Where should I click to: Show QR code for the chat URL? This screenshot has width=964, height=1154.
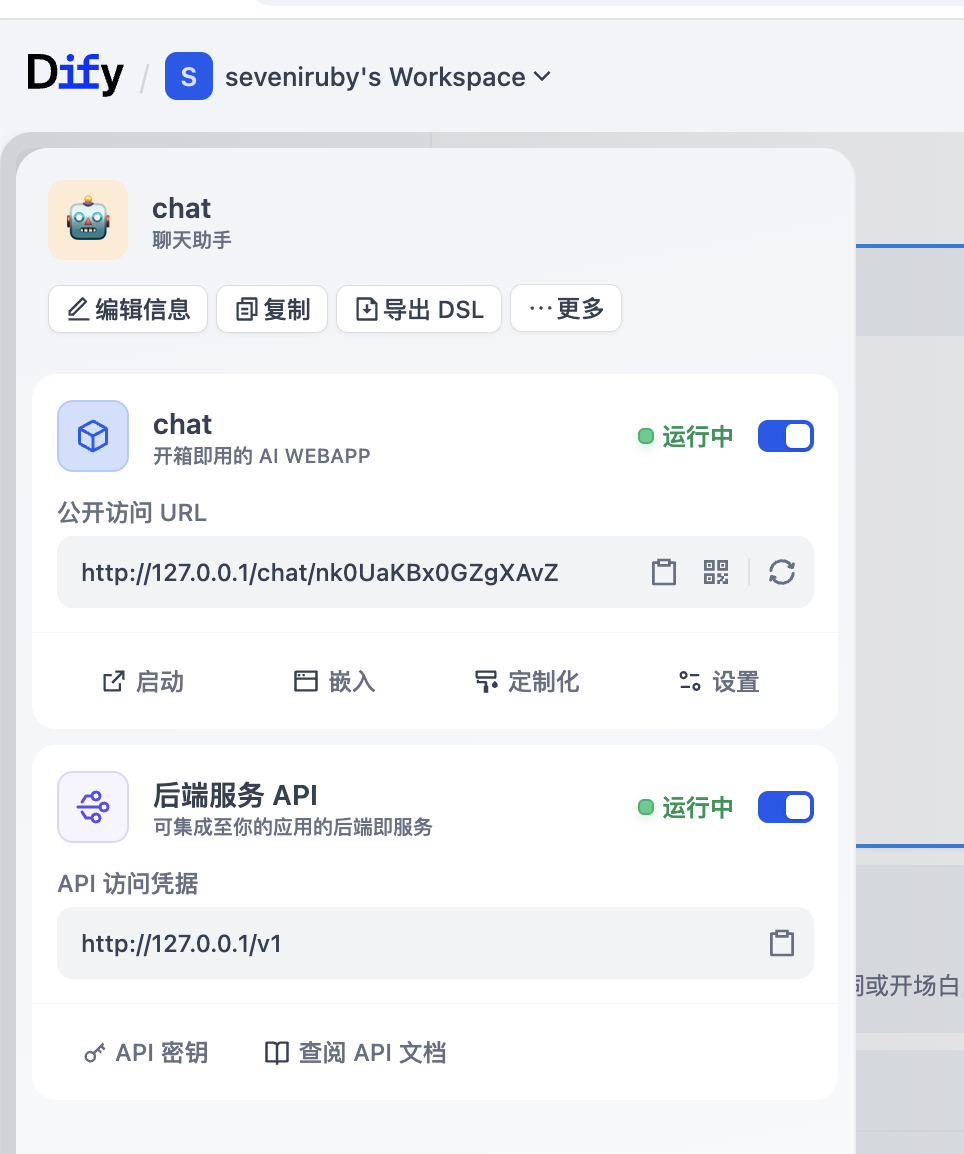click(x=716, y=572)
